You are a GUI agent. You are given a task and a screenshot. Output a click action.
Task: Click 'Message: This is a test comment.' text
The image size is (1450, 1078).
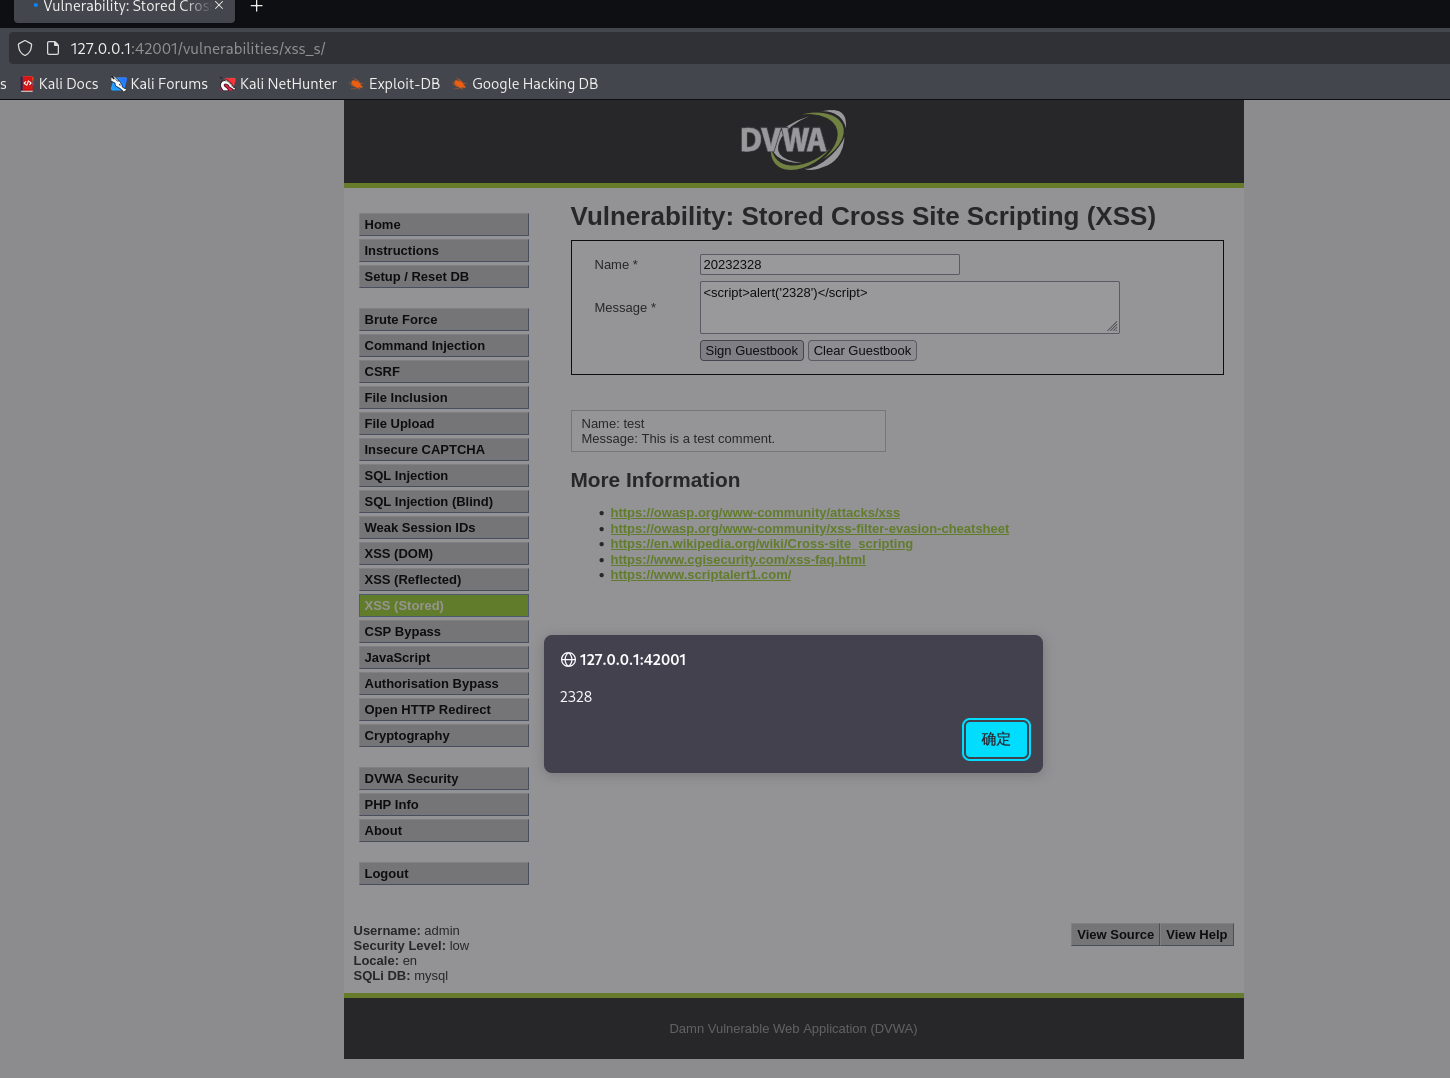pos(678,439)
